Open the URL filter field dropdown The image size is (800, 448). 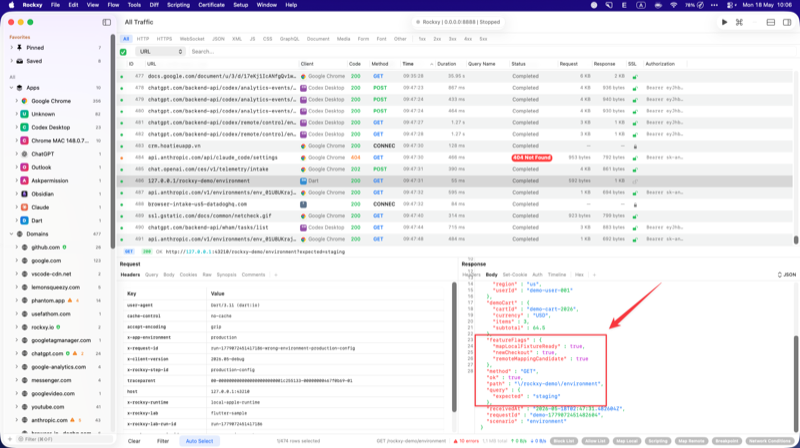click(x=160, y=52)
